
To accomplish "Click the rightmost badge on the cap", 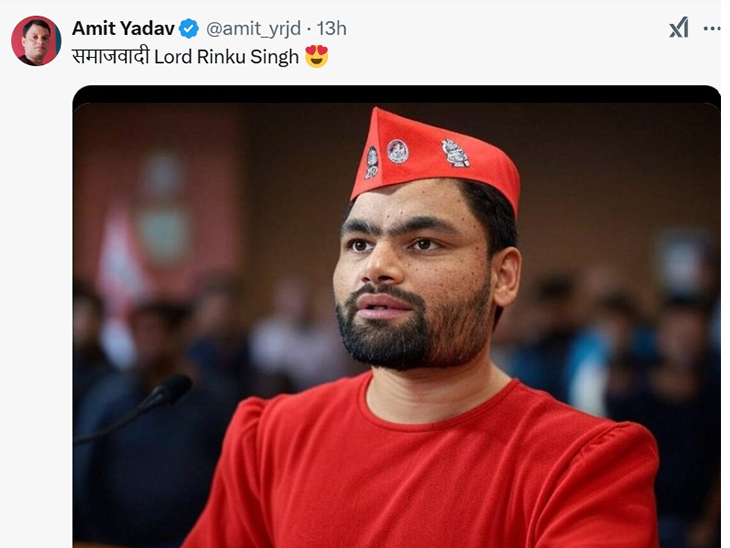I will [455, 153].
